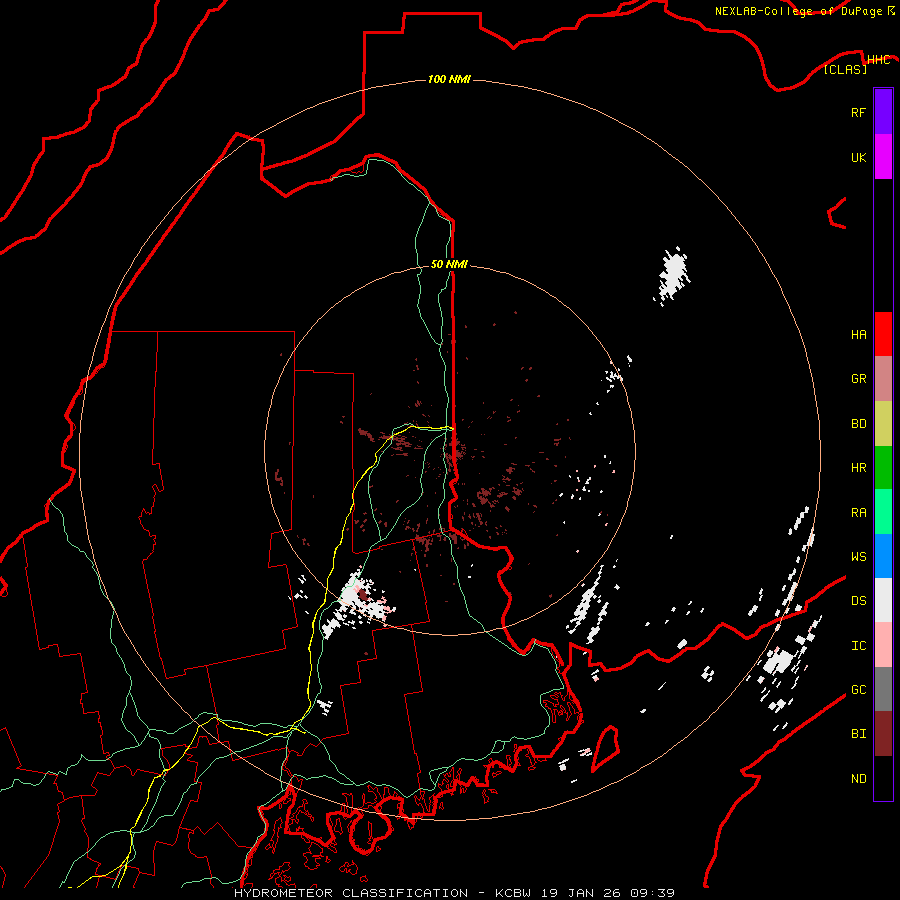Screen dimensions: 900x900
Task: Click the WS blue legend swatch
Action: [883, 556]
